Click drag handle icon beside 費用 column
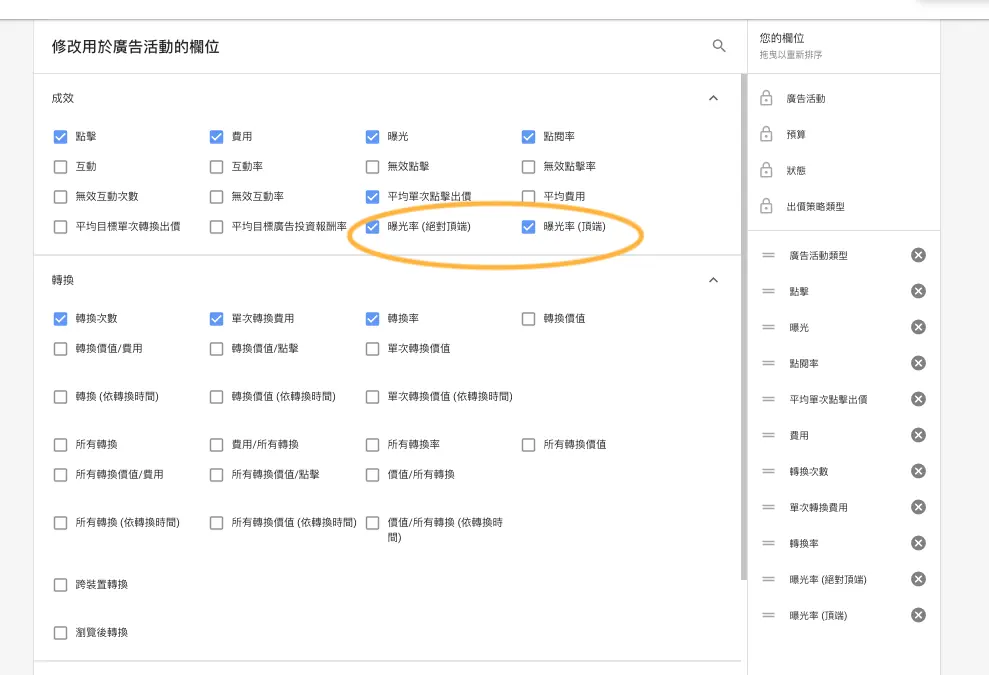 [x=768, y=435]
